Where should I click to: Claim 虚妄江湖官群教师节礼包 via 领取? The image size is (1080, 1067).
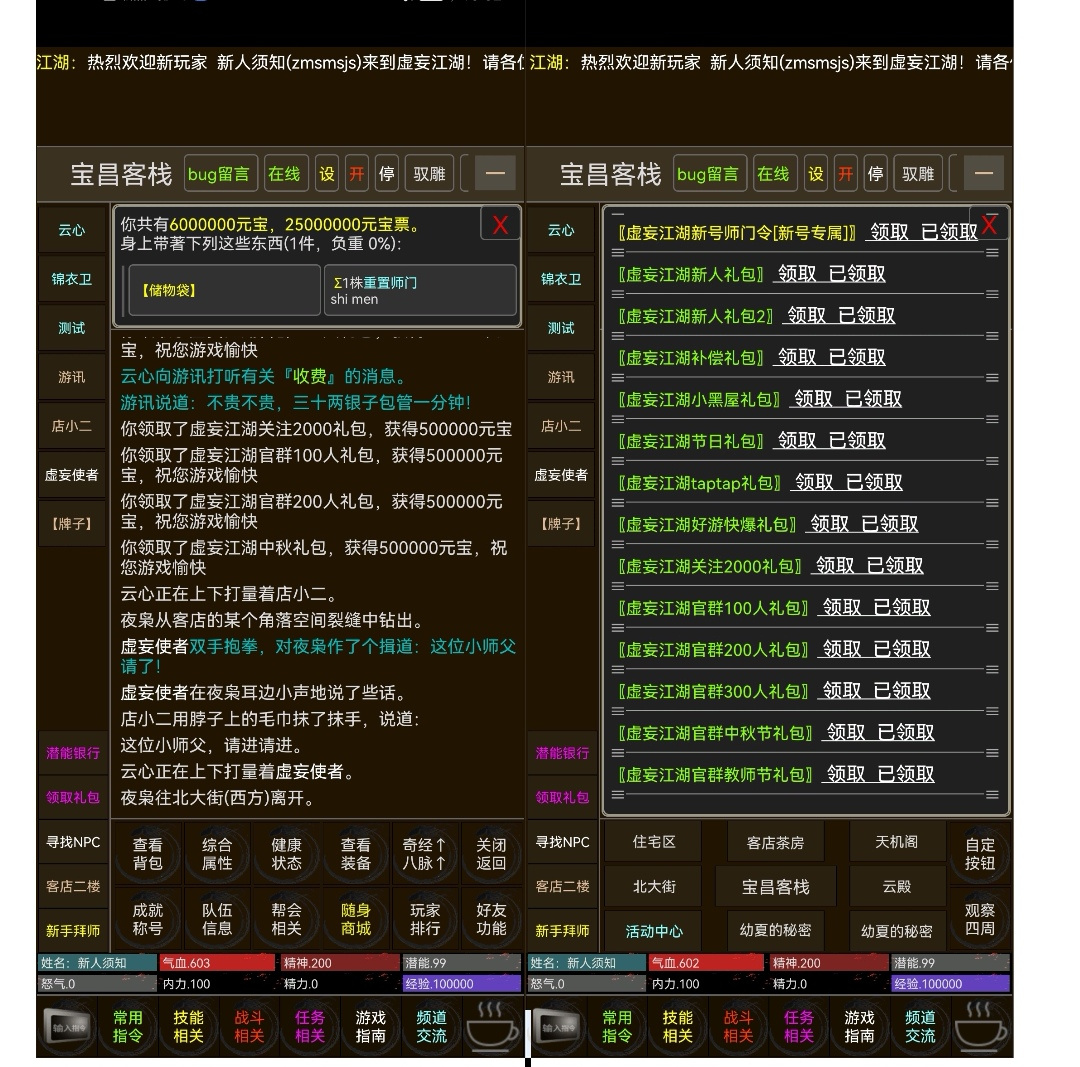(x=846, y=774)
